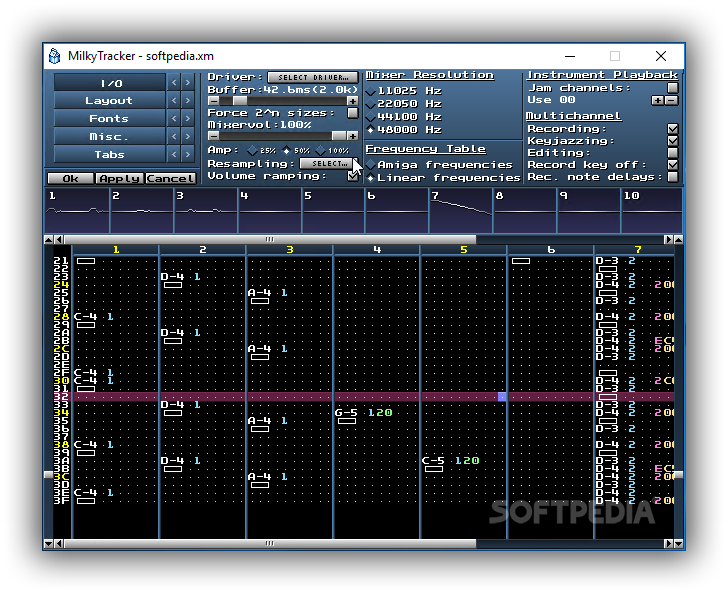Screen dimensions: 728x593
Task: Click MilkyTracker app icon in title bar
Action: (55, 56)
